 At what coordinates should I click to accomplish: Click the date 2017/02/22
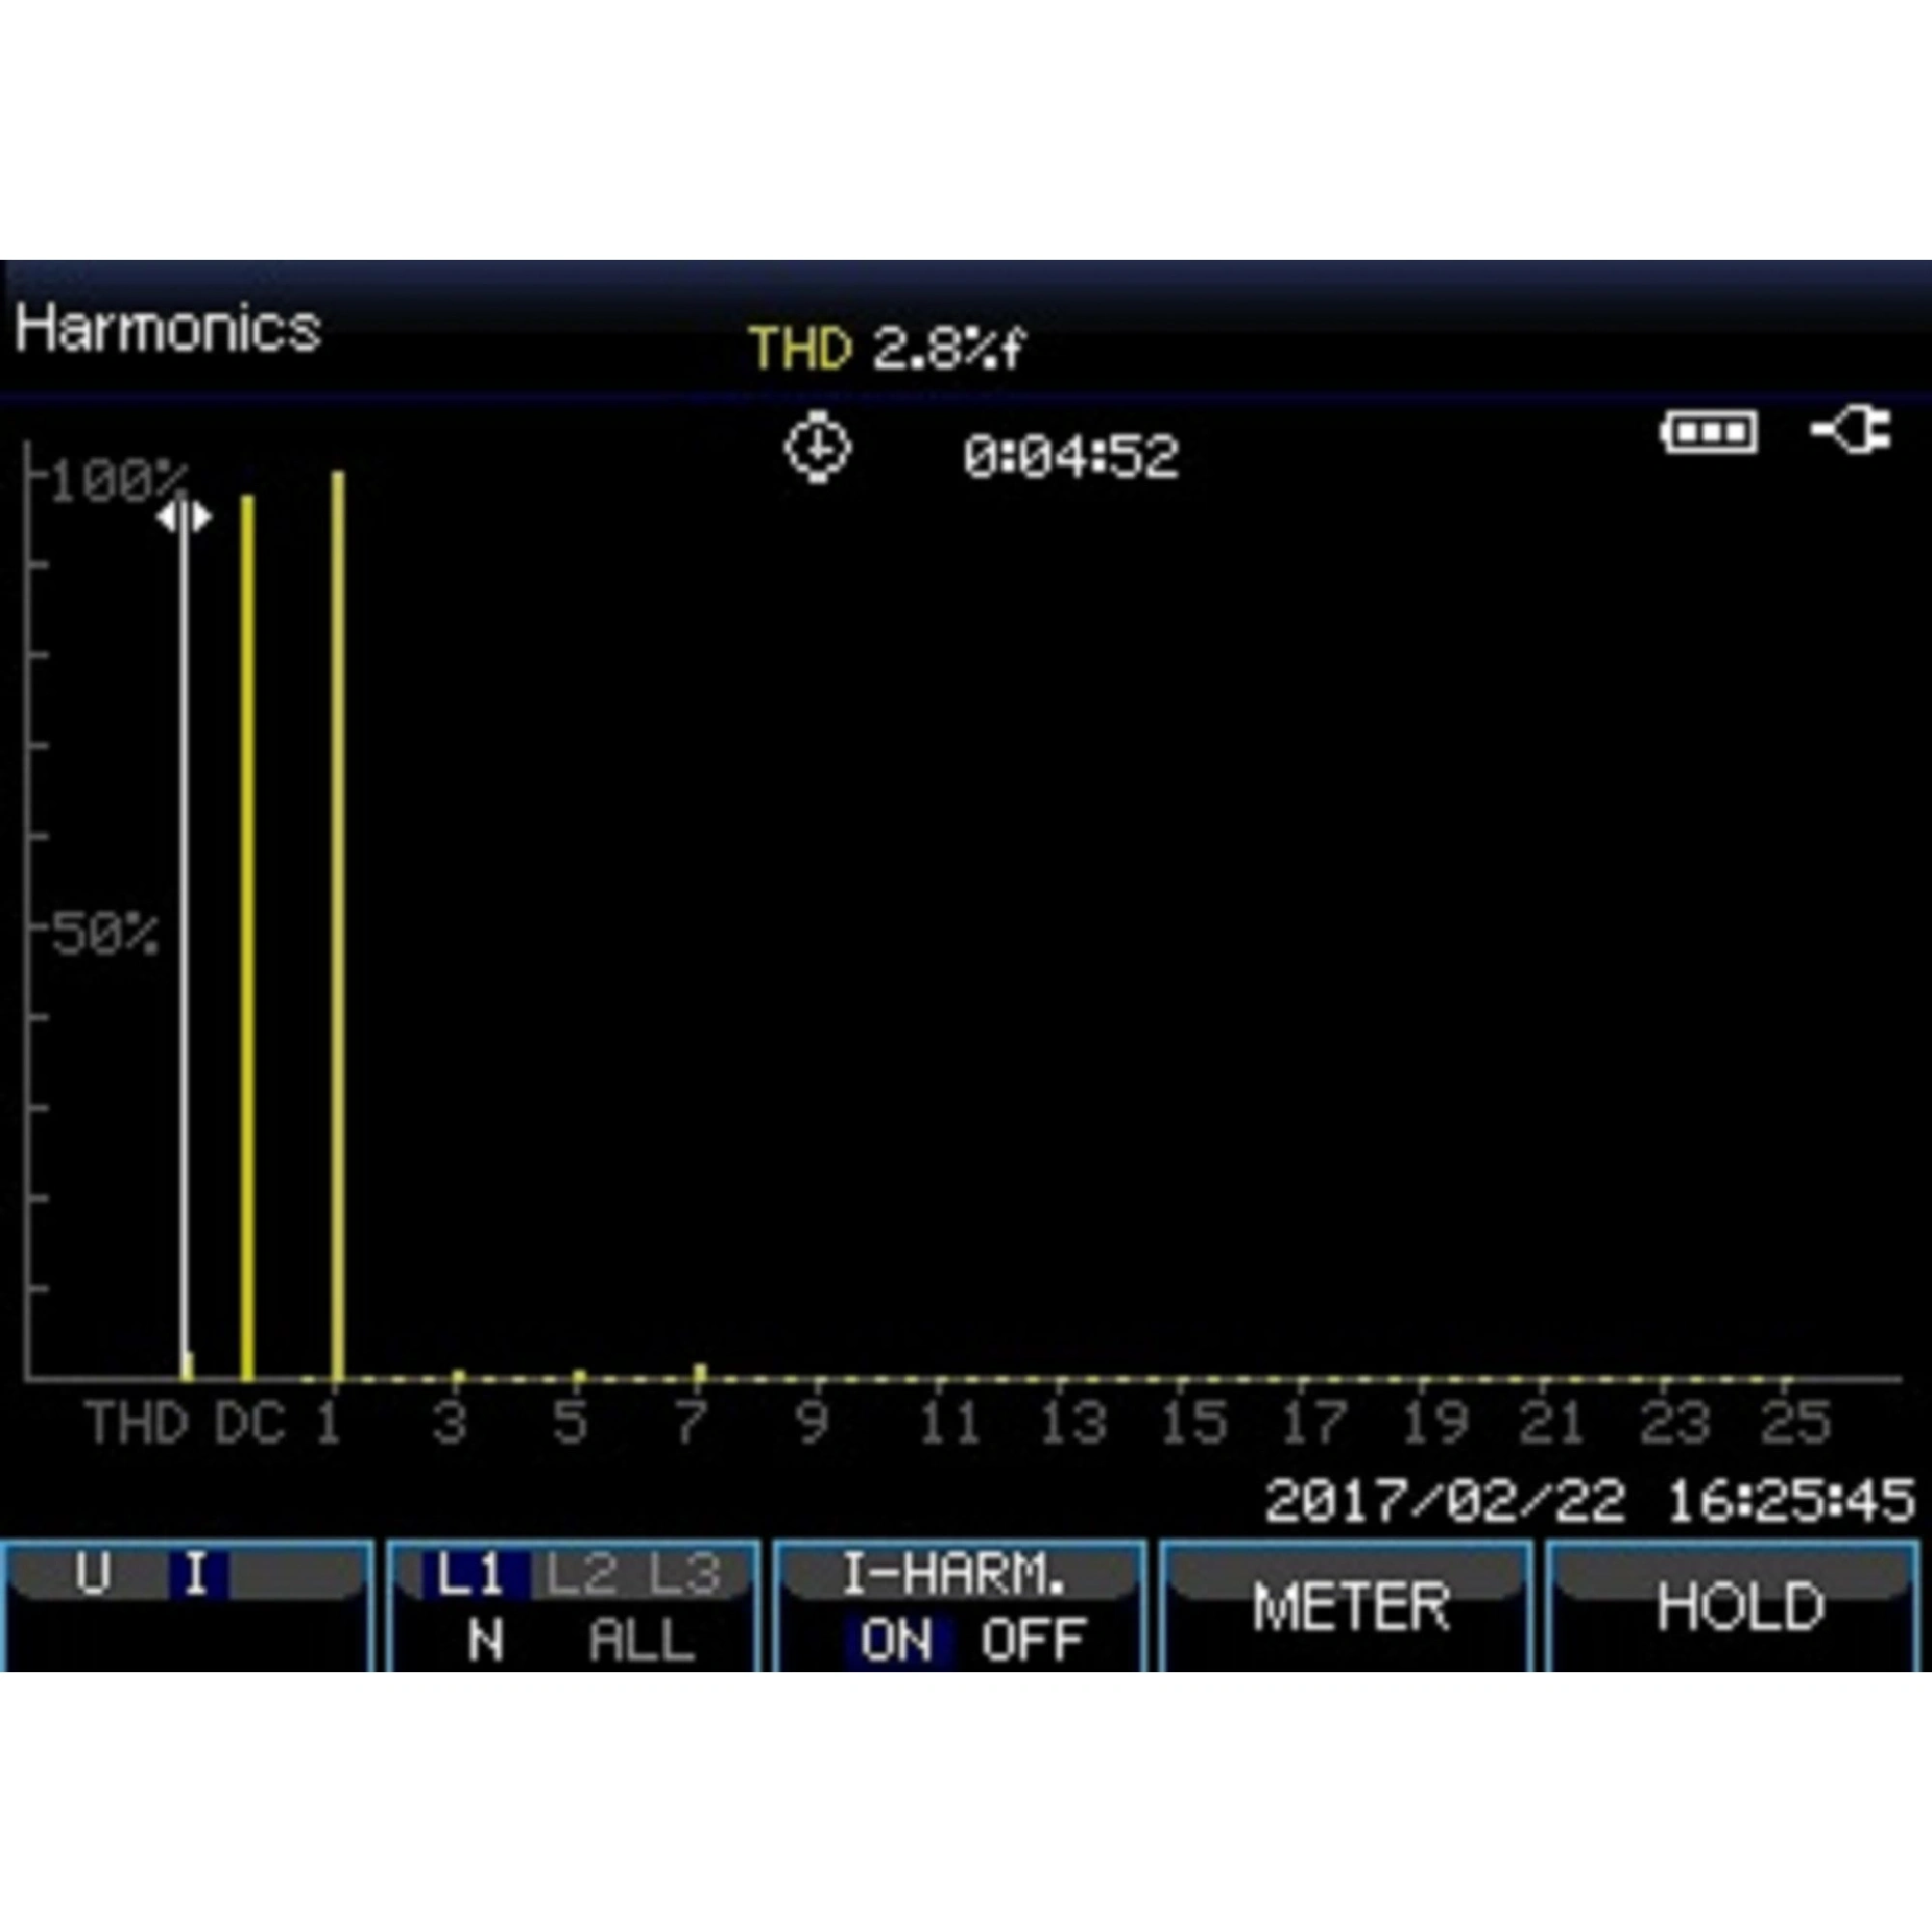point(1445,1501)
